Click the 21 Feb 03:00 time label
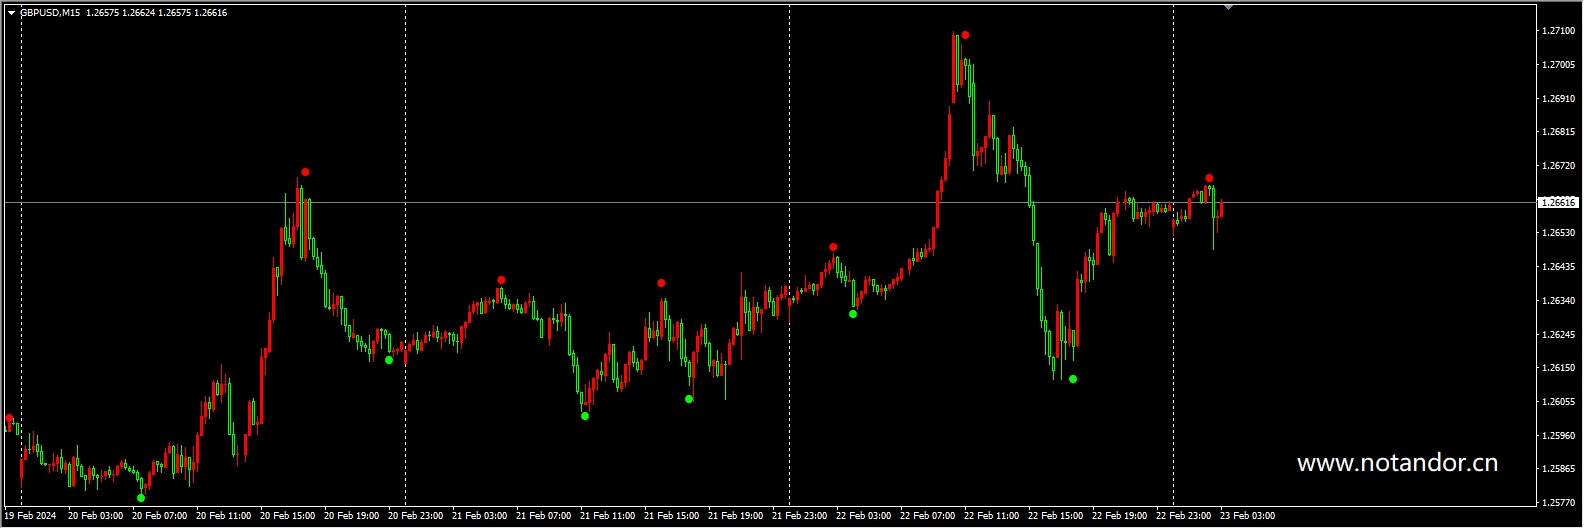Screen dimensions: 1584x529 [480, 516]
